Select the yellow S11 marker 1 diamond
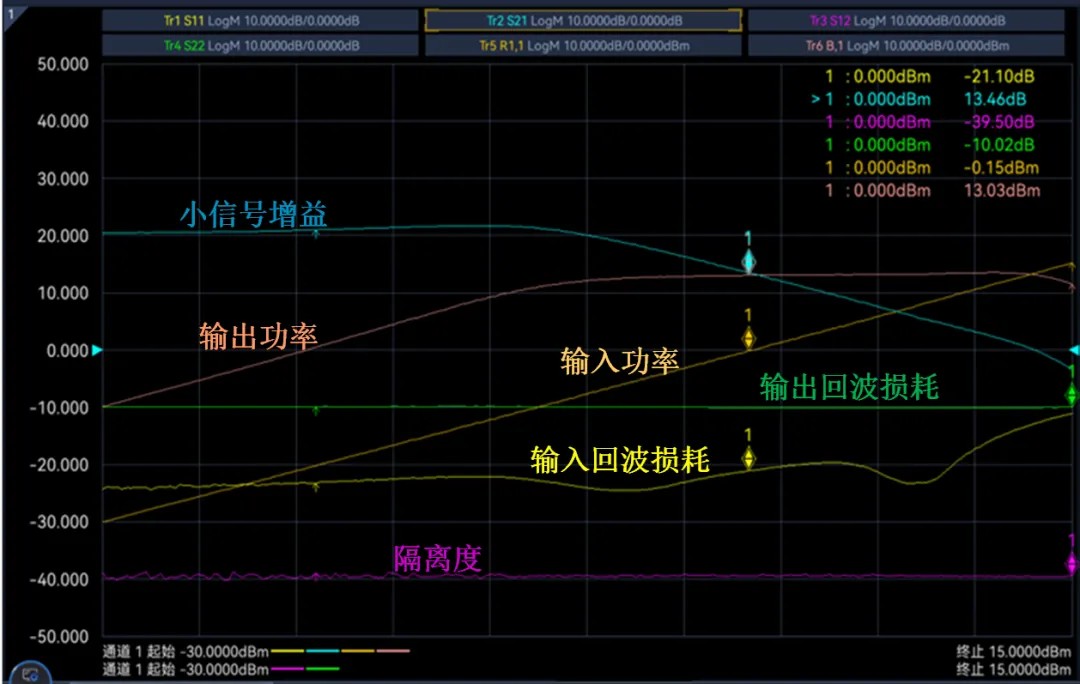Image resolution: width=1080 pixels, height=684 pixels. point(748,458)
